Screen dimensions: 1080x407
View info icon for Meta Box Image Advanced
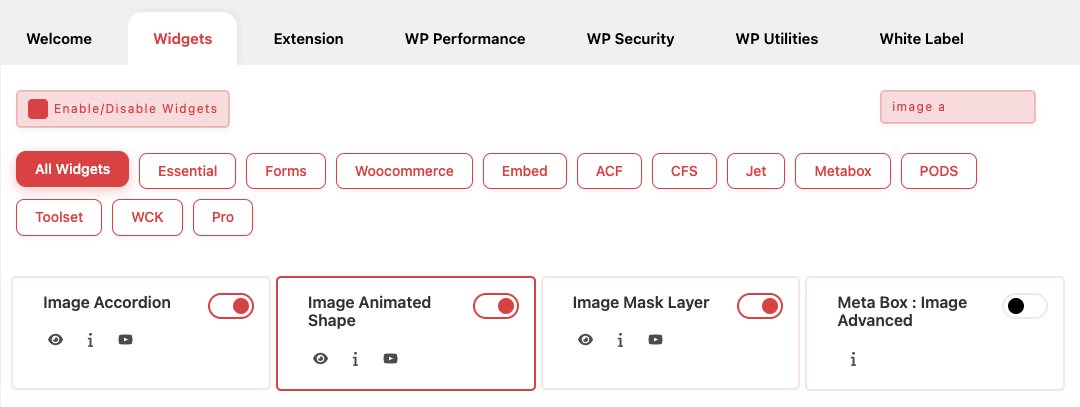coord(853,359)
